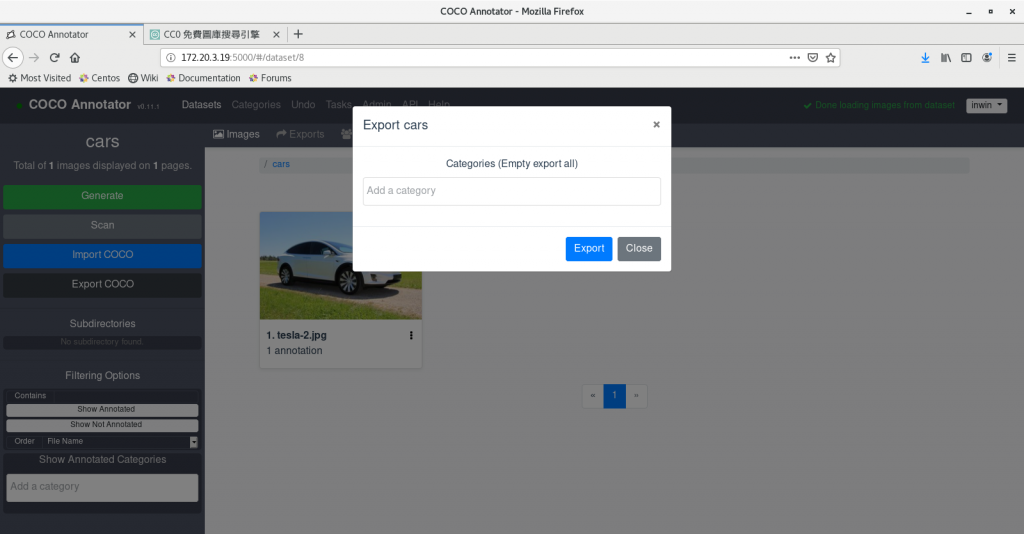Open the Most Visited bookmarks folder

(39, 78)
